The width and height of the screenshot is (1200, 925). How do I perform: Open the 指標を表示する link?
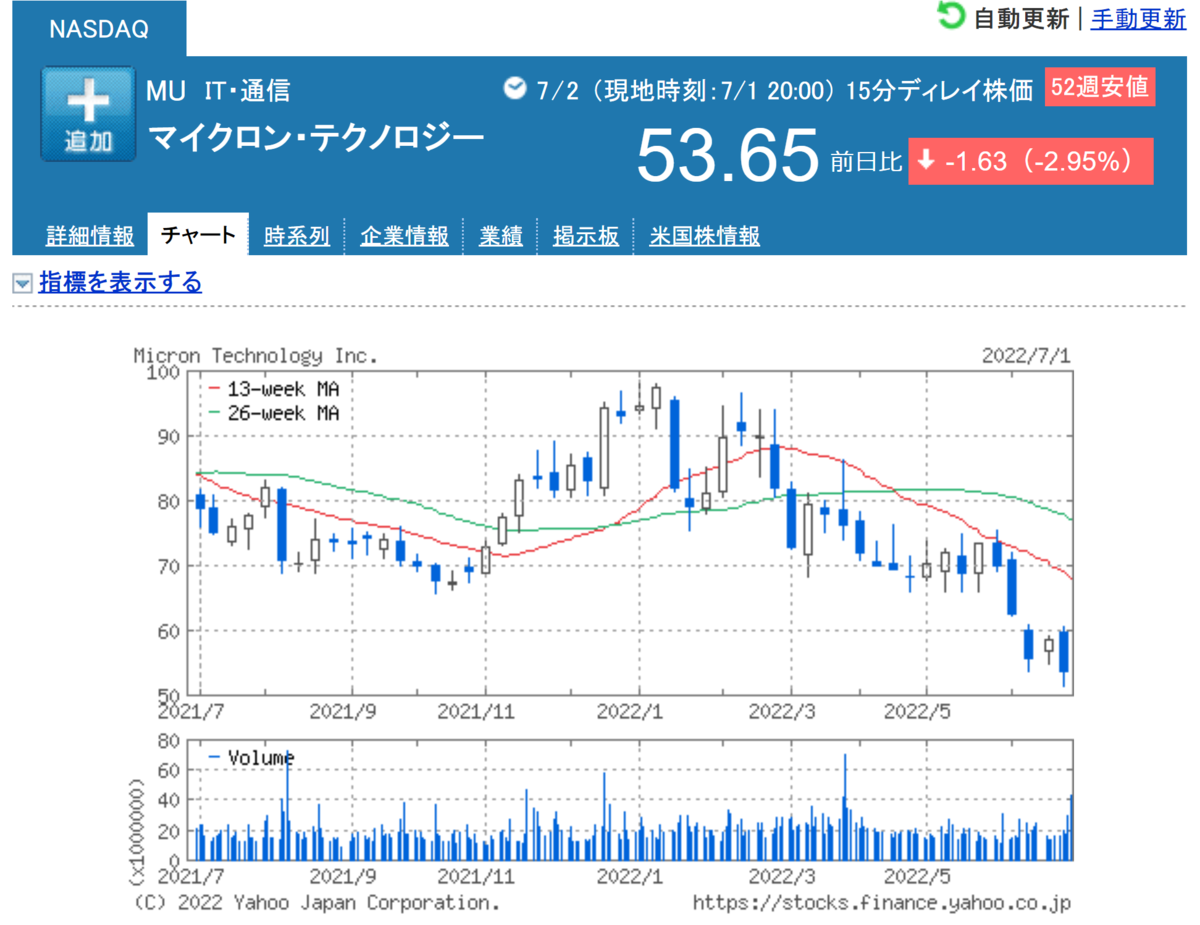click(x=120, y=283)
